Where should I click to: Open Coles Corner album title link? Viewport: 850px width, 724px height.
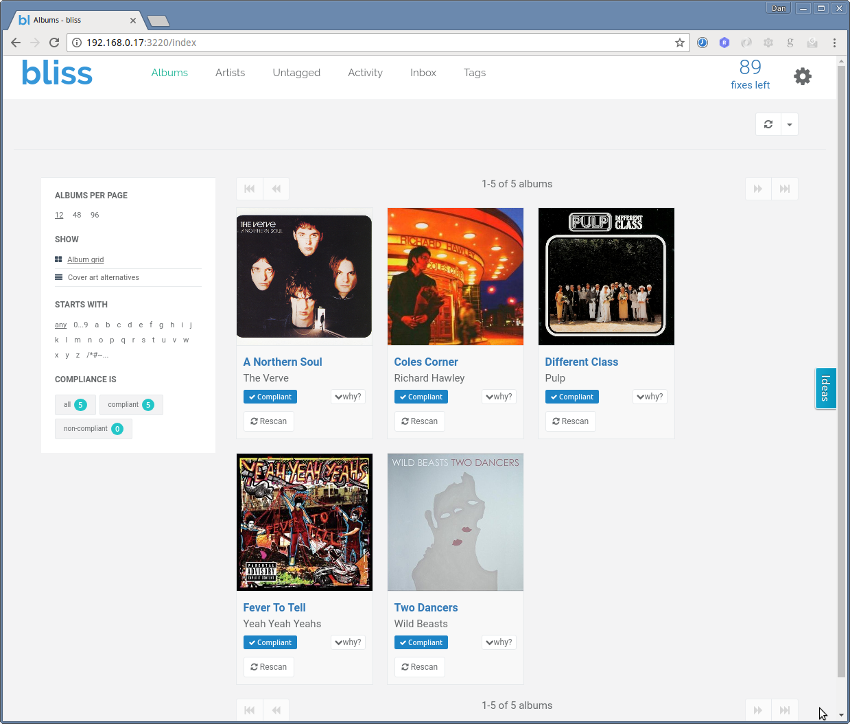pyautogui.click(x=426, y=362)
